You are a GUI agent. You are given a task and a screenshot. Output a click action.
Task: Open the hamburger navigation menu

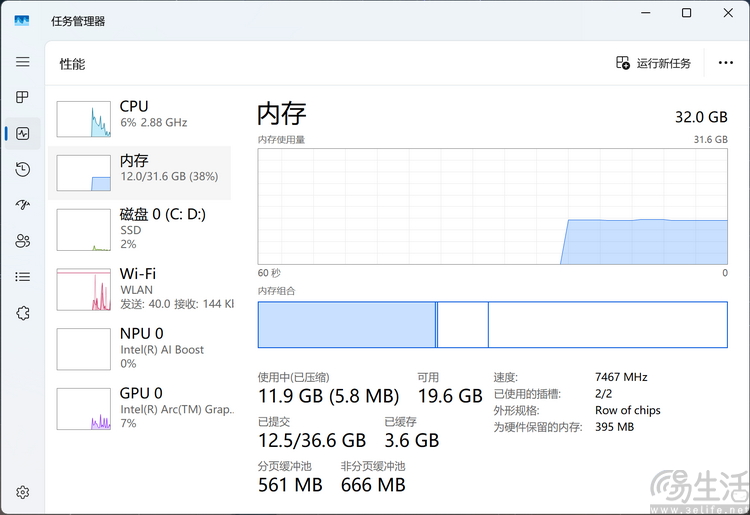(22, 62)
